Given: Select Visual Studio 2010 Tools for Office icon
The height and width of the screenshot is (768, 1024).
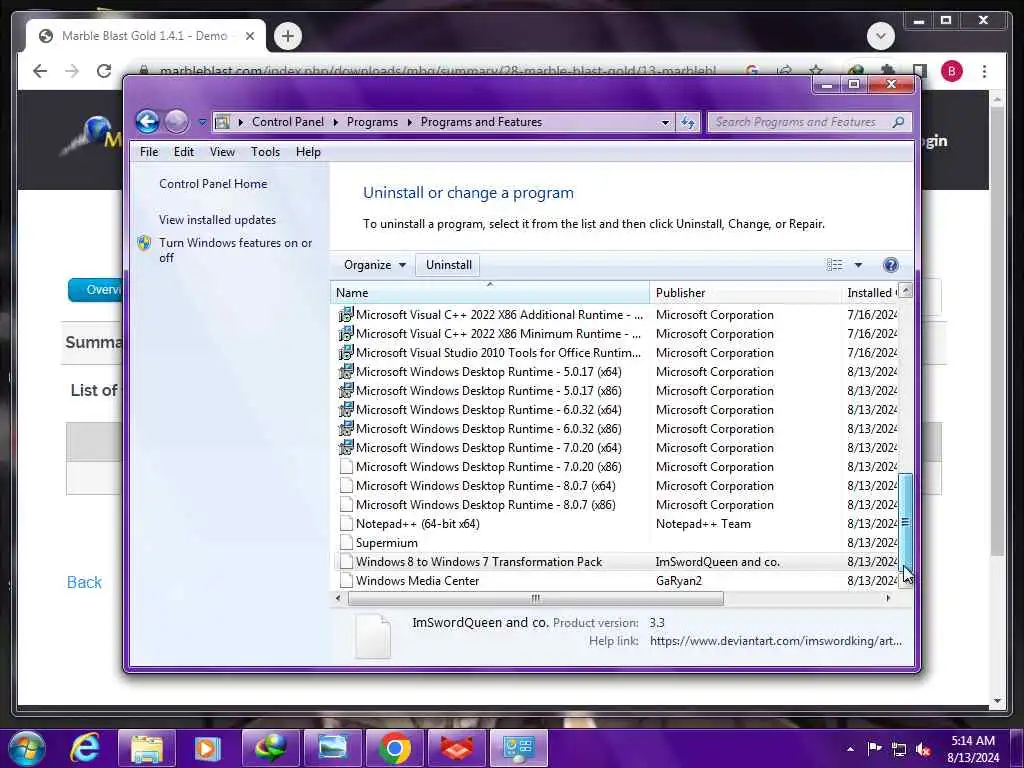Looking at the screenshot, I should coord(345,353).
